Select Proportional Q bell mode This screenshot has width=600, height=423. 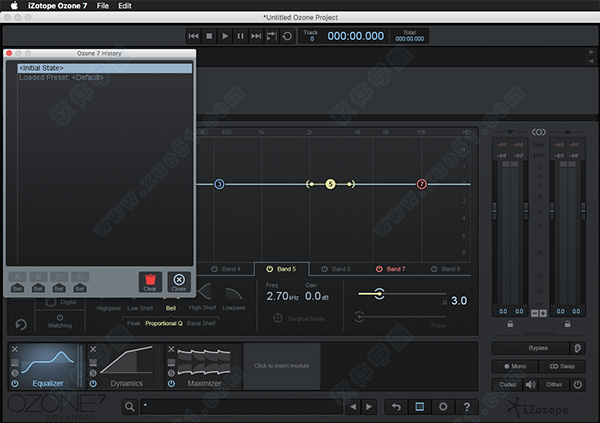click(x=164, y=323)
